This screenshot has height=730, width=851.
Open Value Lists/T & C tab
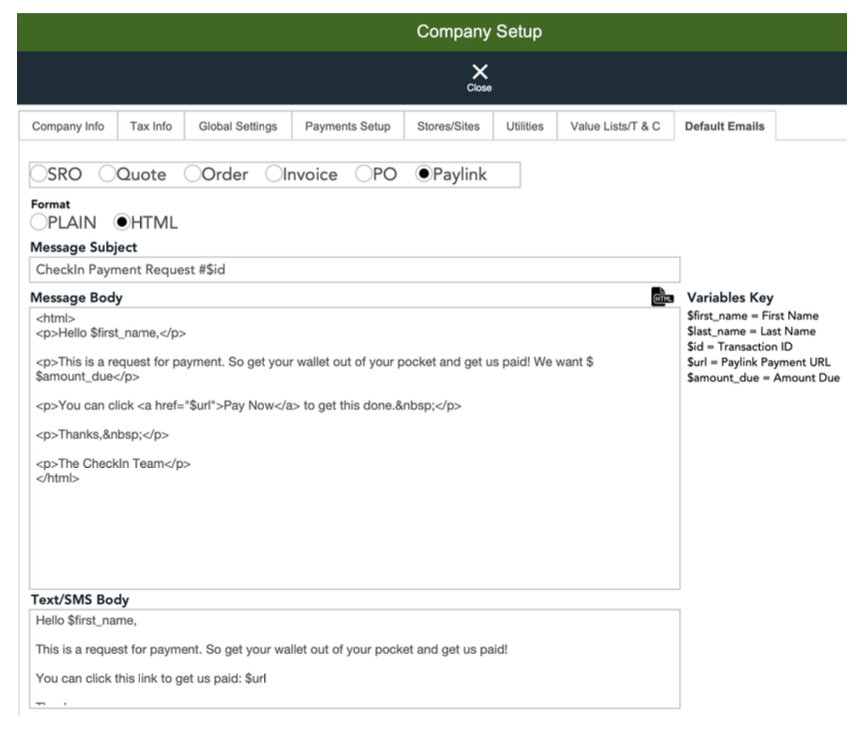(x=614, y=127)
